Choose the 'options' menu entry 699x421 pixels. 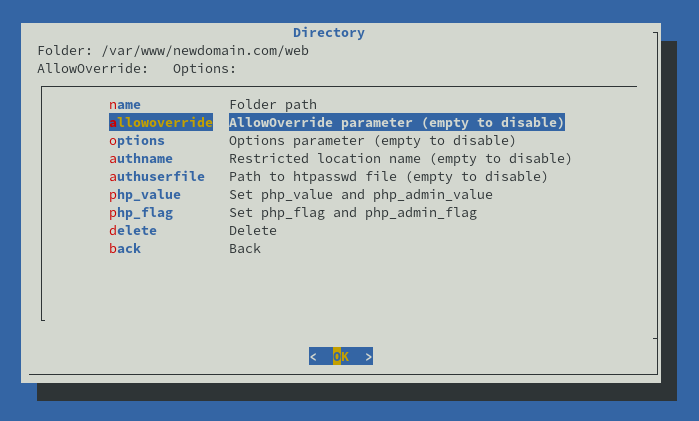coord(137,140)
